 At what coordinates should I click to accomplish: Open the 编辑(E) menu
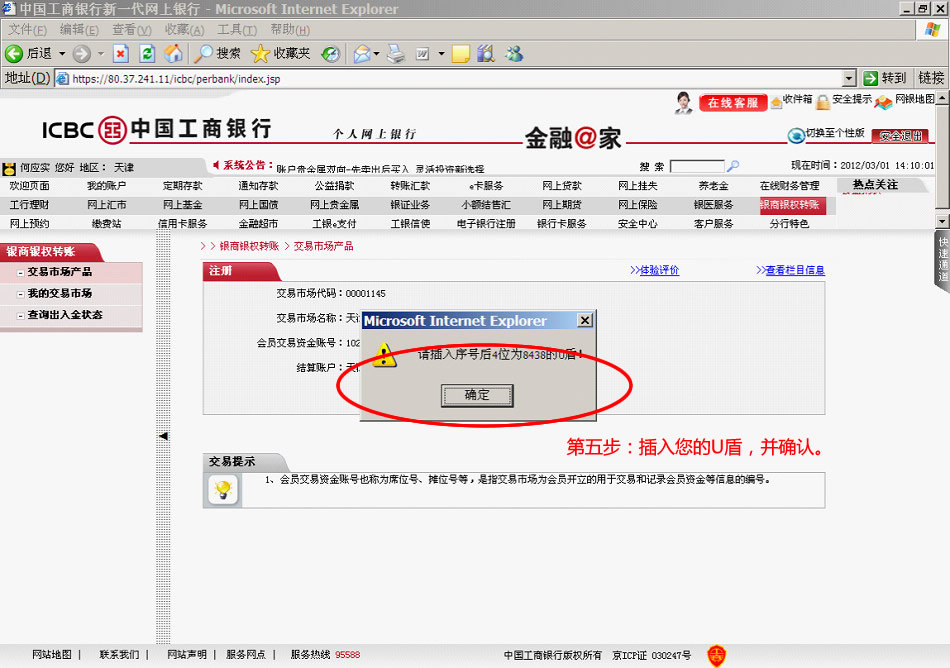[79, 30]
